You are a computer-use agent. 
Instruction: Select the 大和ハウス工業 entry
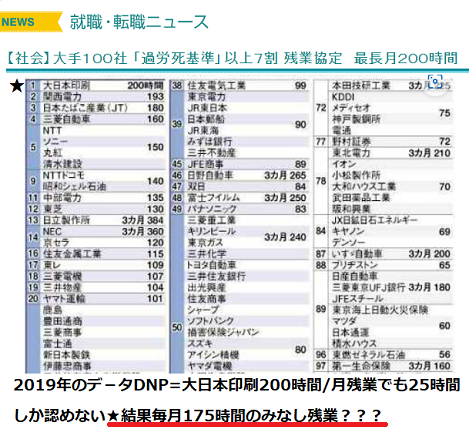click(x=364, y=186)
